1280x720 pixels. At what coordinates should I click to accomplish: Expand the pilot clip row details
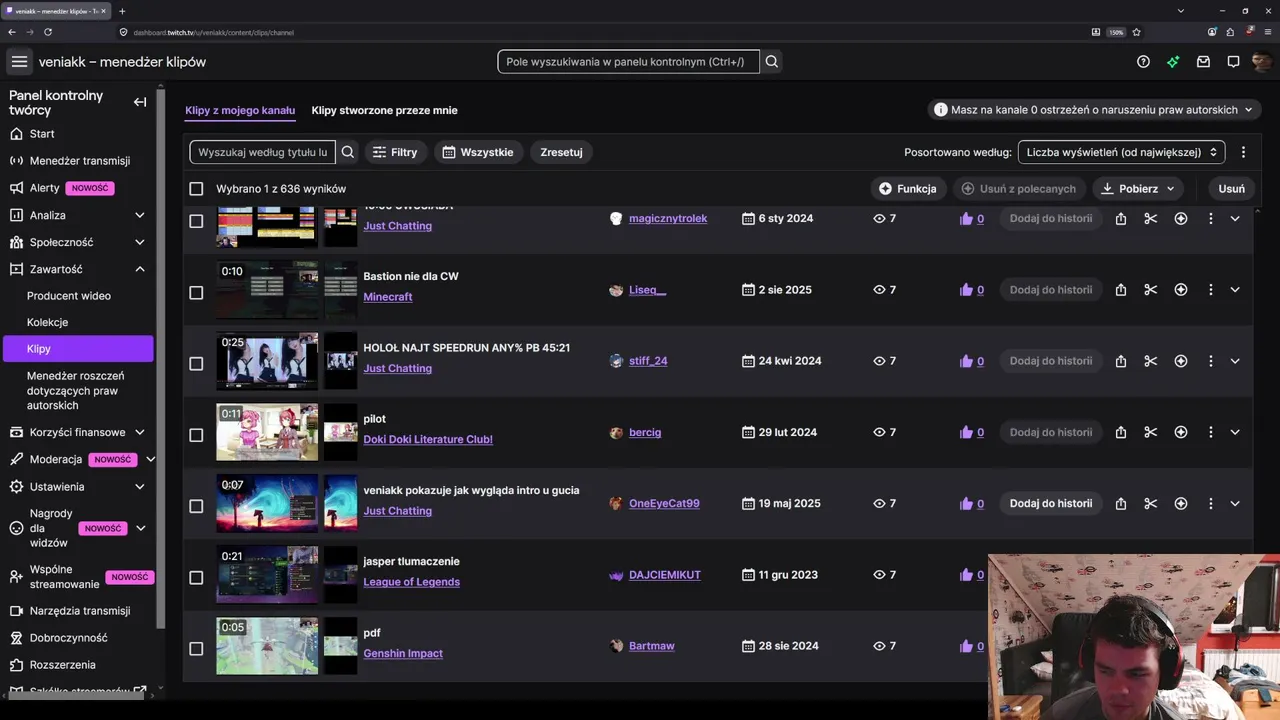click(x=1235, y=432)
